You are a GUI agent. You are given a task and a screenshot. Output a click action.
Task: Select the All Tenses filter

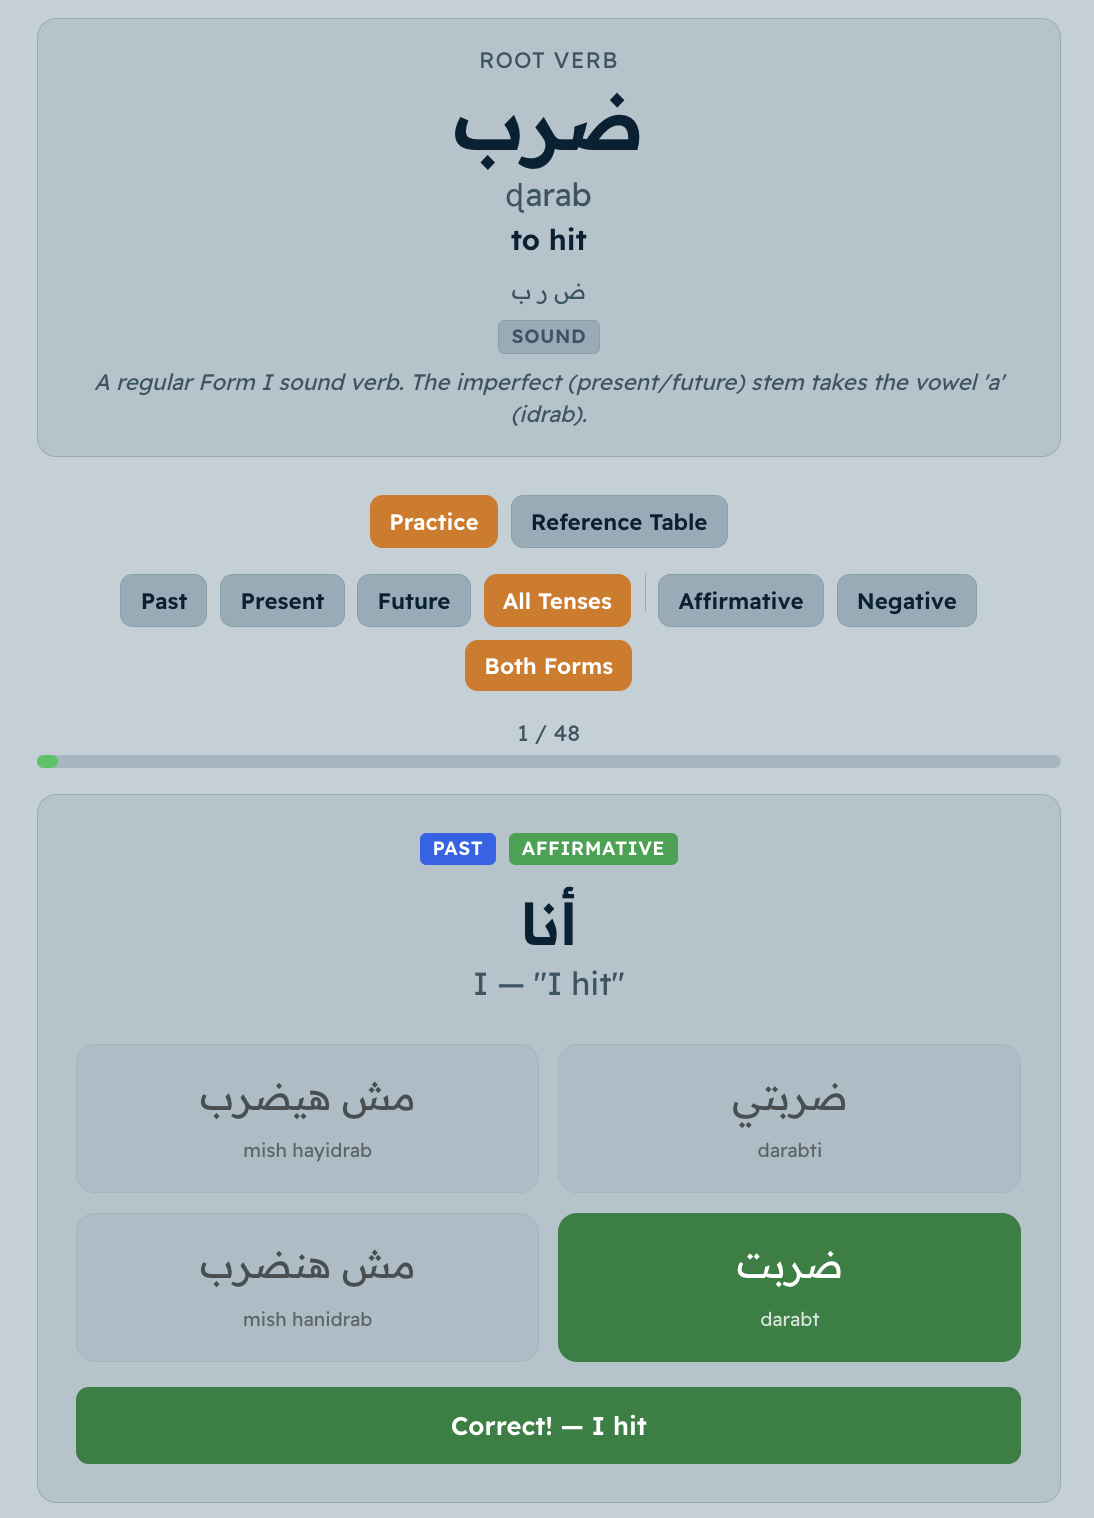[557, 600]
